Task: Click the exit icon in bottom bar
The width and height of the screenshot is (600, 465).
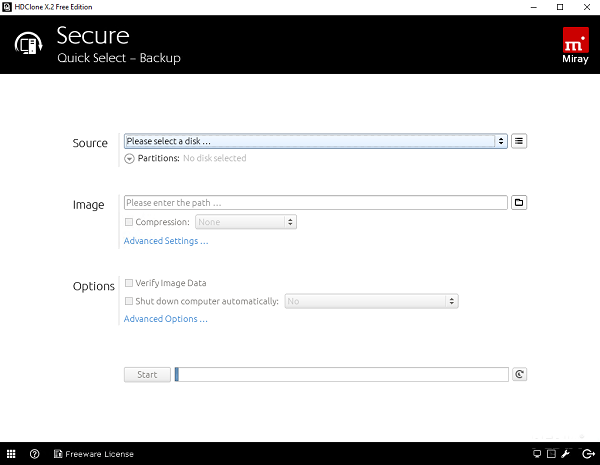Action: pos(587,454)
